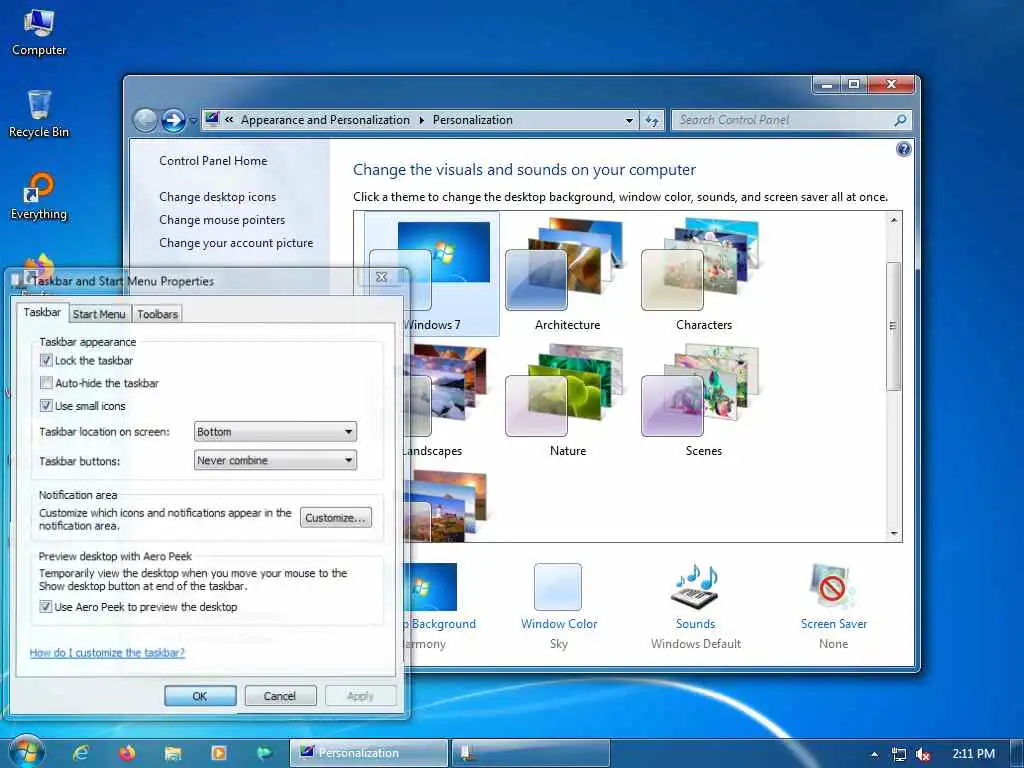1024x768 pixels.
Task: Click the search magnifier in Control Panel
Action: click(900, 120)
